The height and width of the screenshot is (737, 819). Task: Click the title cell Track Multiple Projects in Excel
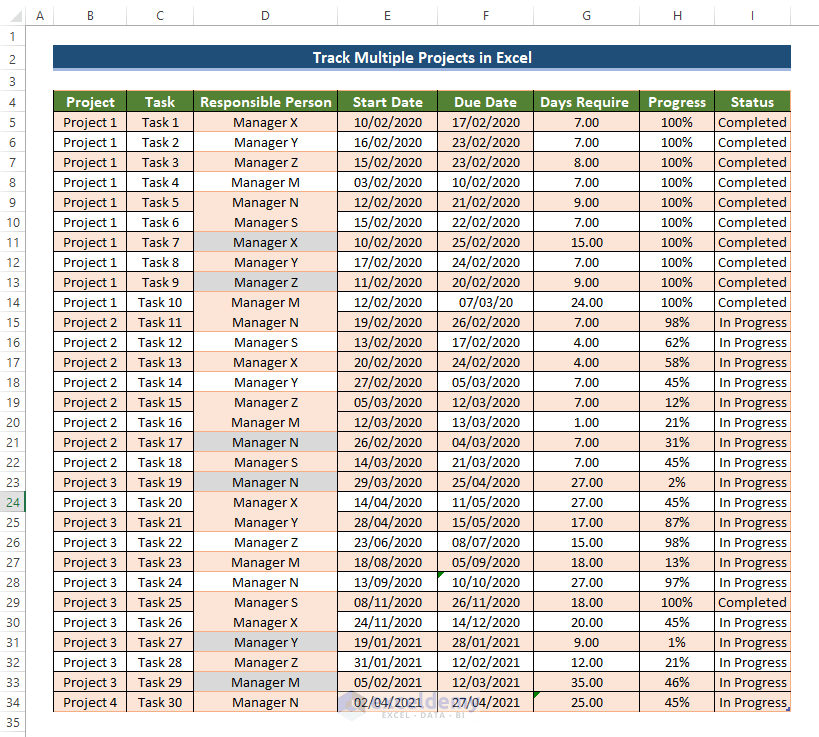422,58
